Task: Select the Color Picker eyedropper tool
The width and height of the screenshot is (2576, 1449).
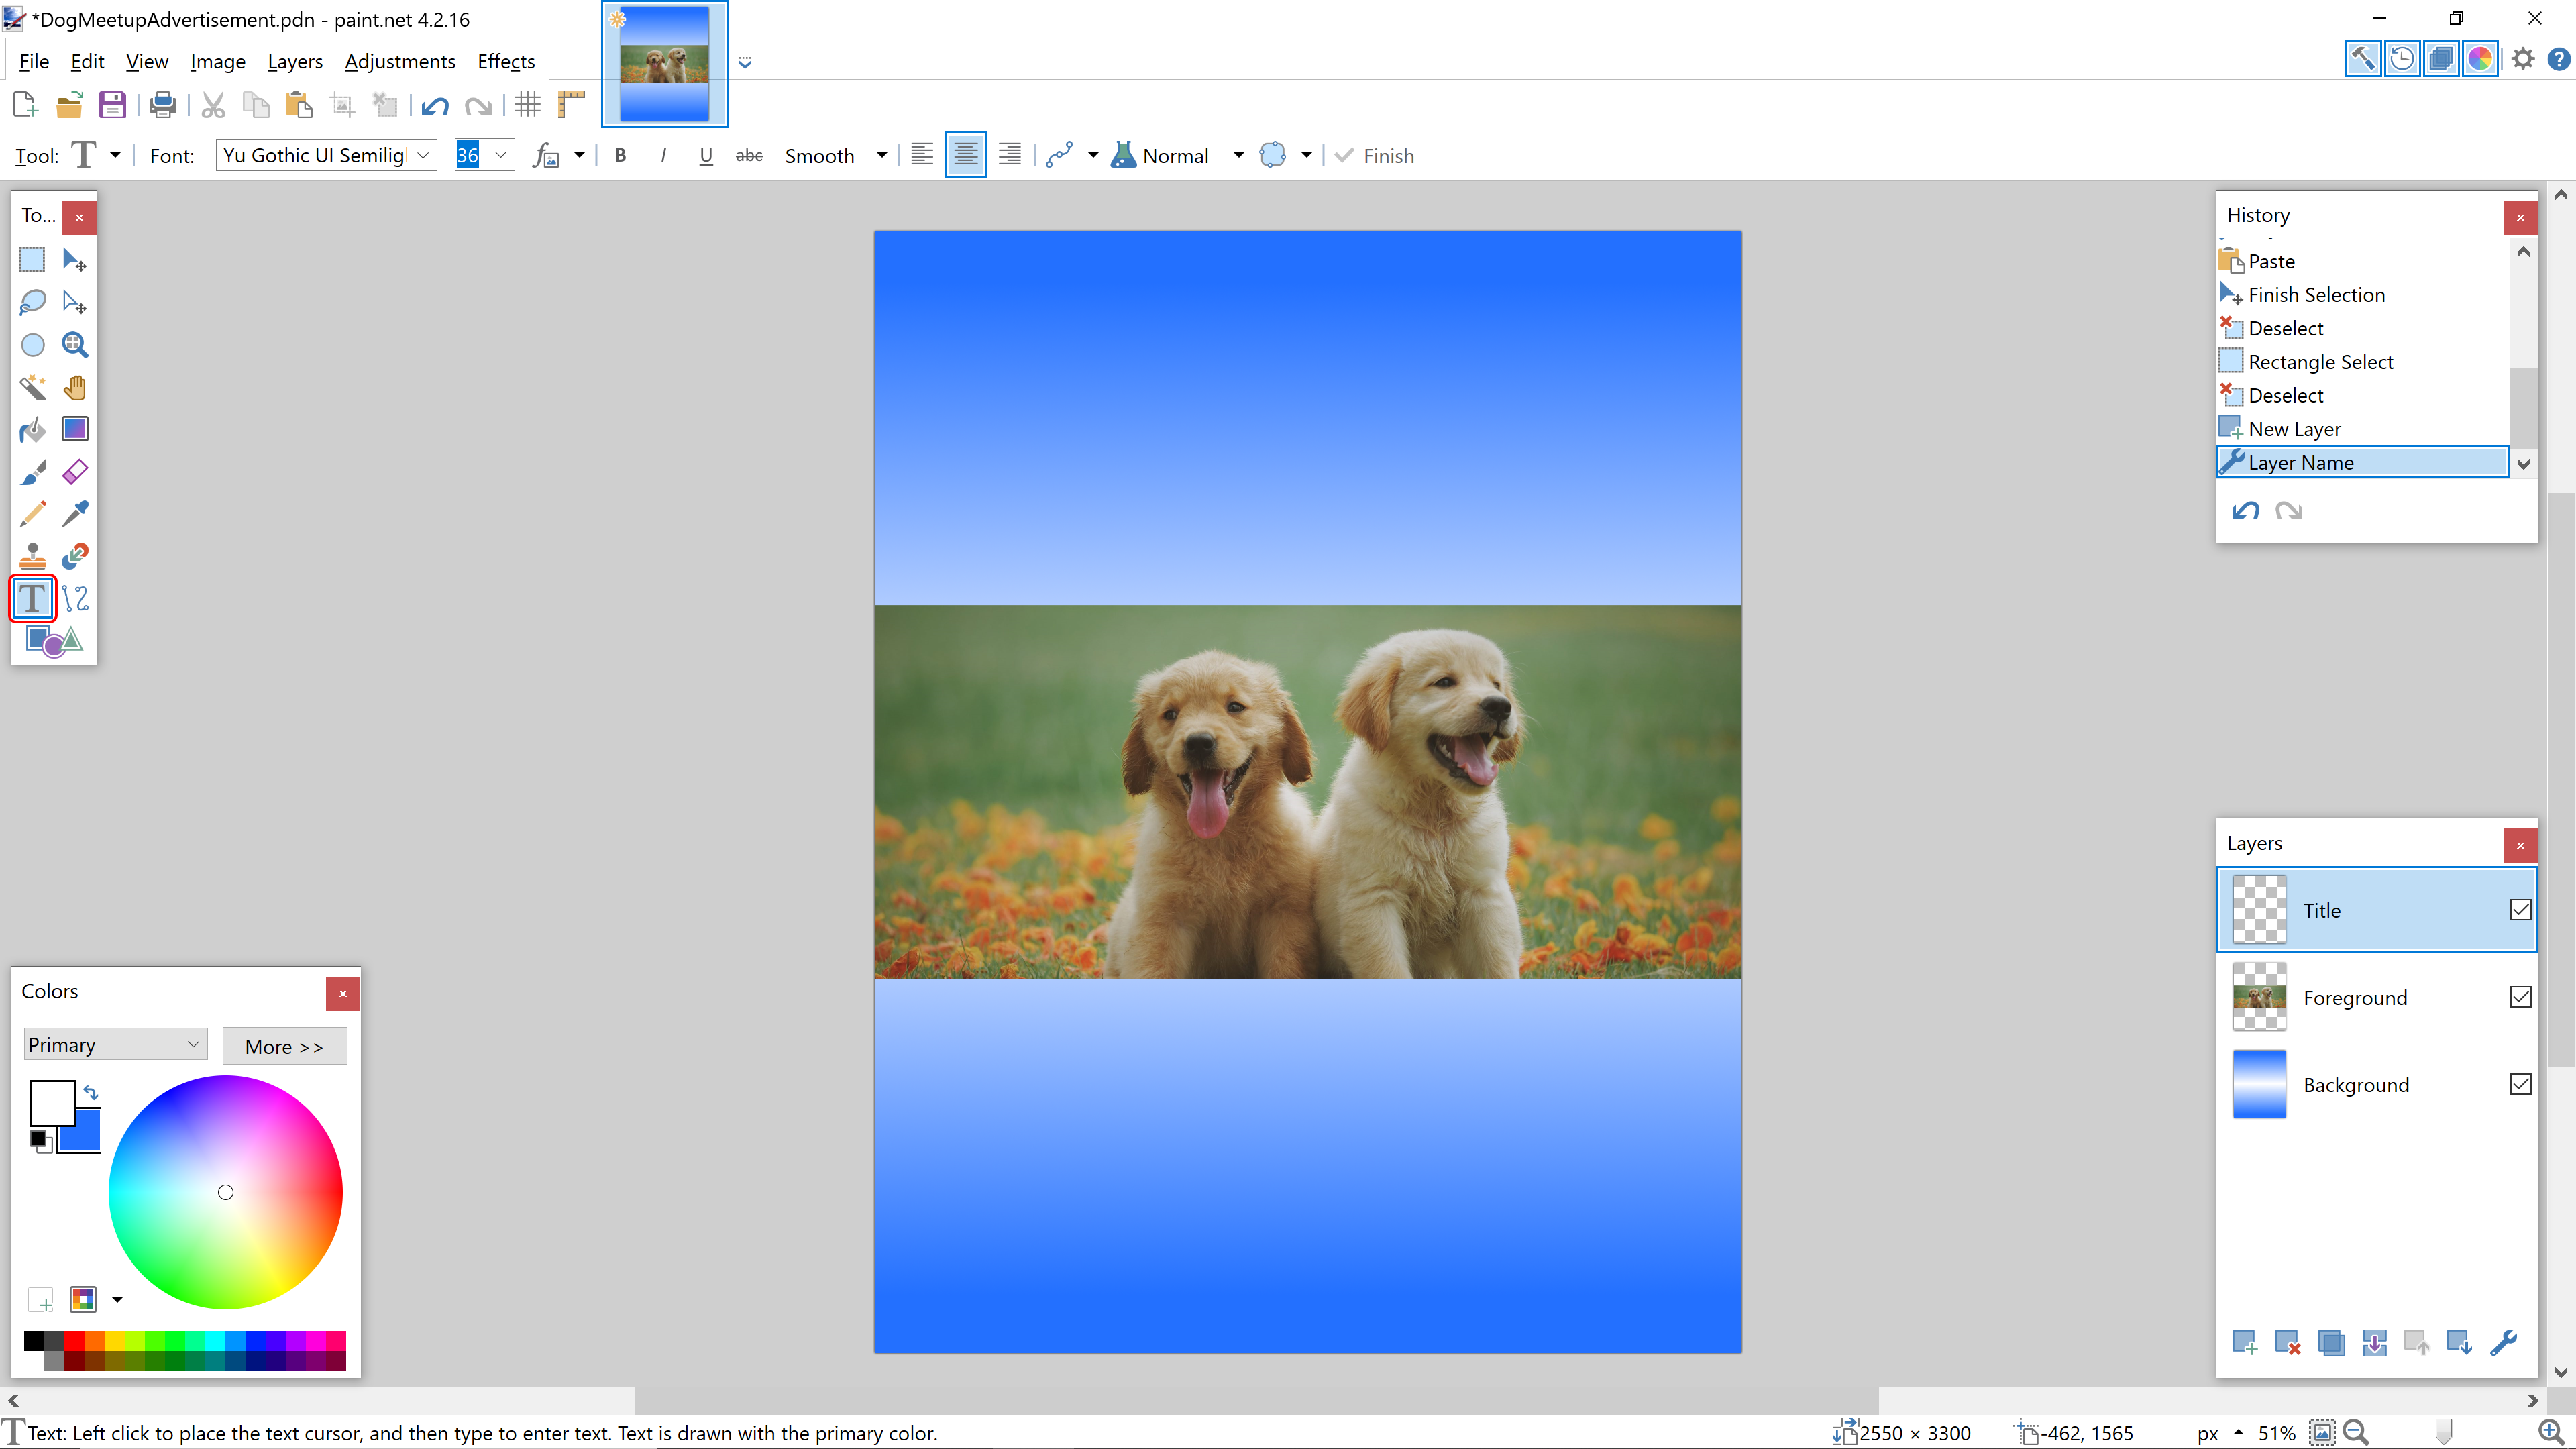Action: pos(75,514)
